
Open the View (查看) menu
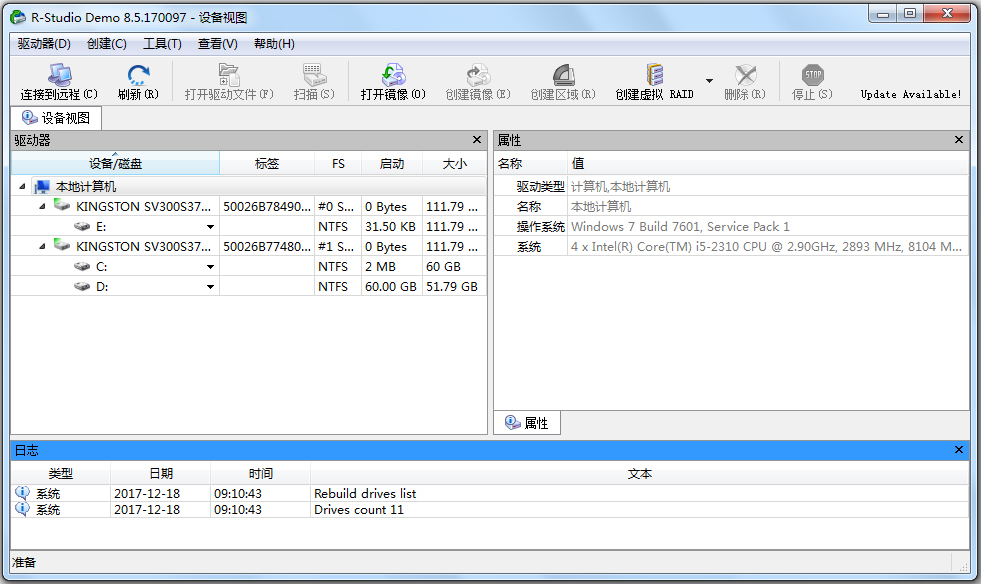tap(218, 44)
